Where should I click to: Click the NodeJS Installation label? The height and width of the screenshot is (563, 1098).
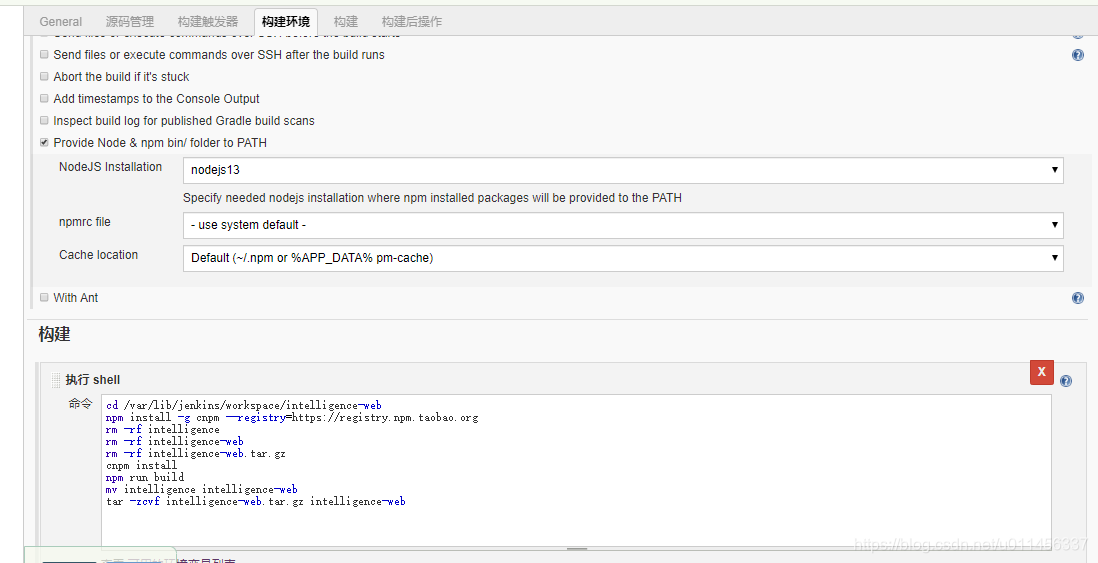(x=111, y=167)
